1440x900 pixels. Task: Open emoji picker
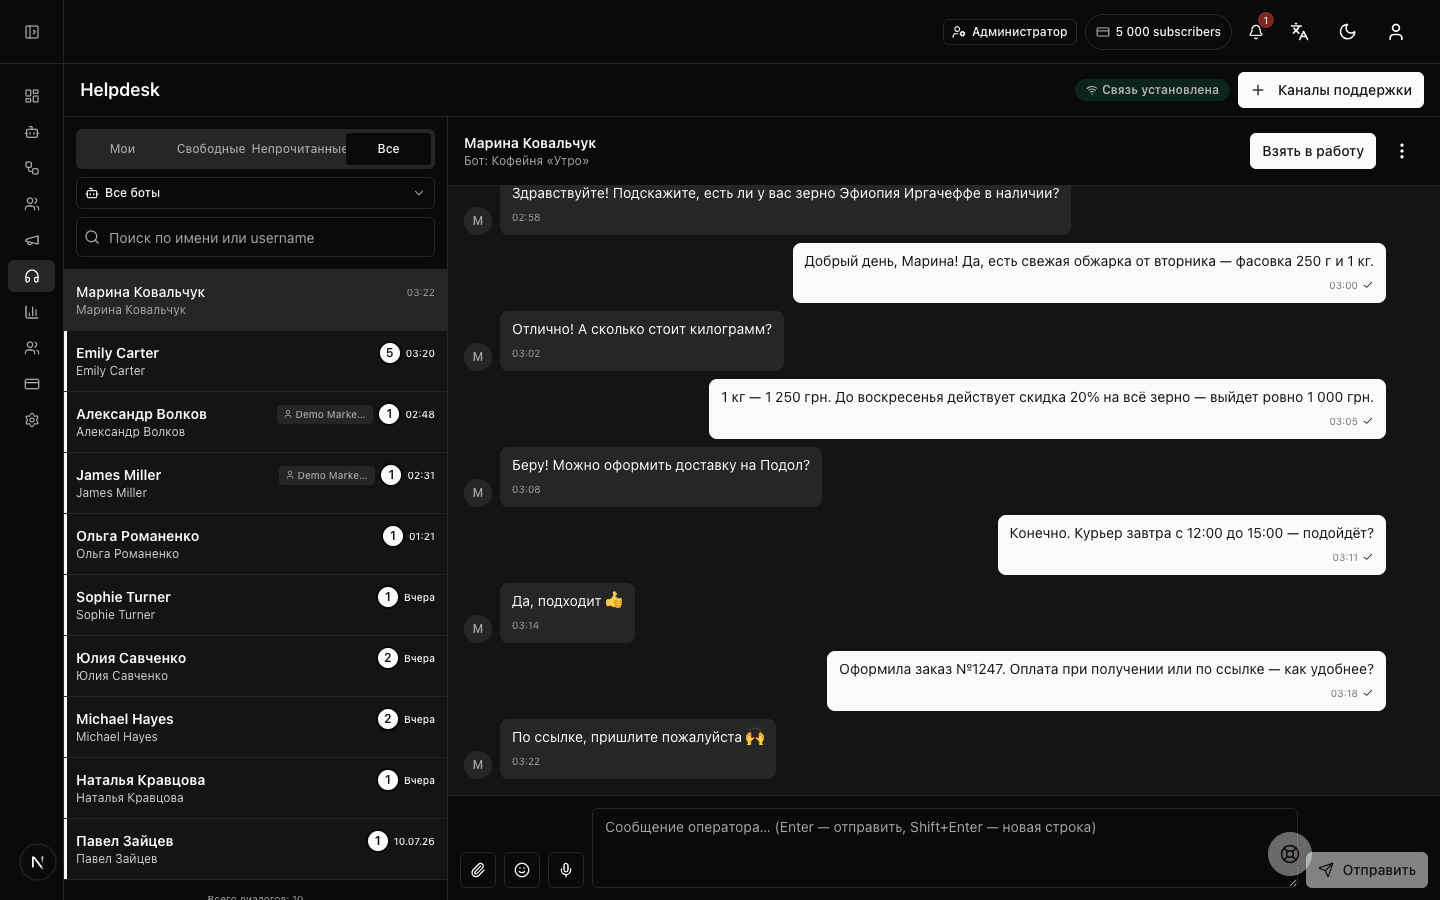(522, 870)
